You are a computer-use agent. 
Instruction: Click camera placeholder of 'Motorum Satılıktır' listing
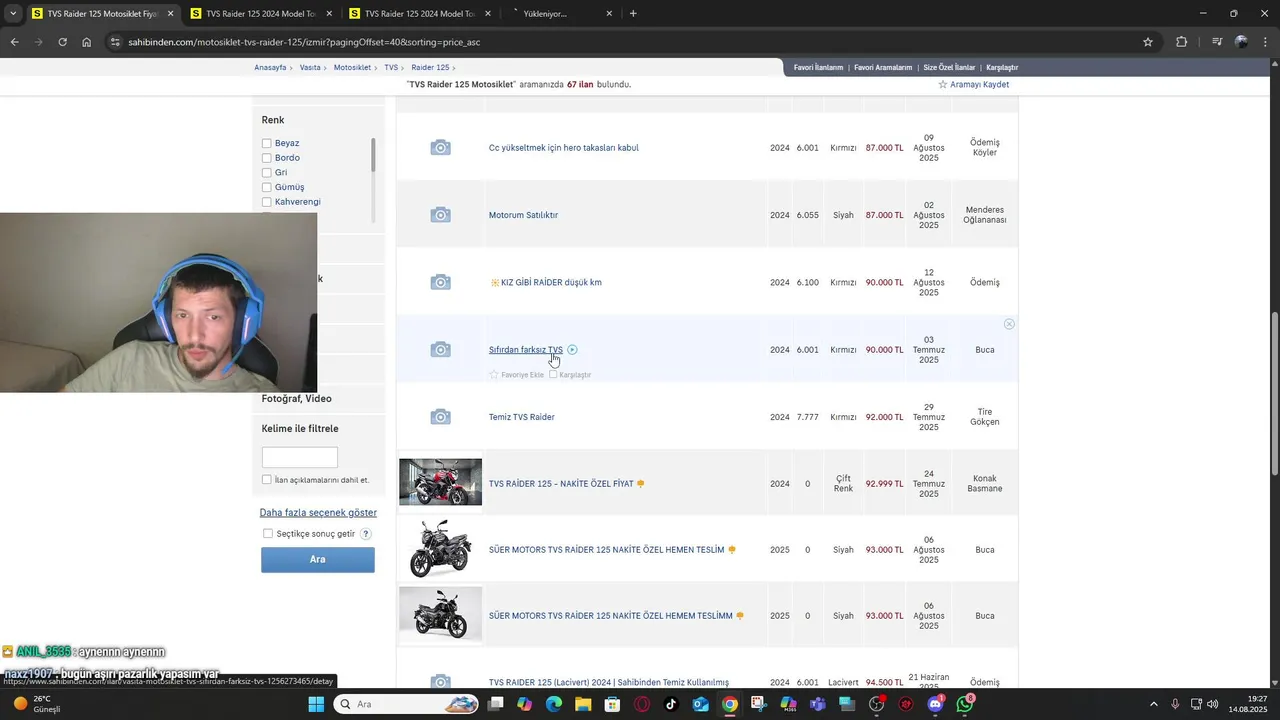coord(440,215)
